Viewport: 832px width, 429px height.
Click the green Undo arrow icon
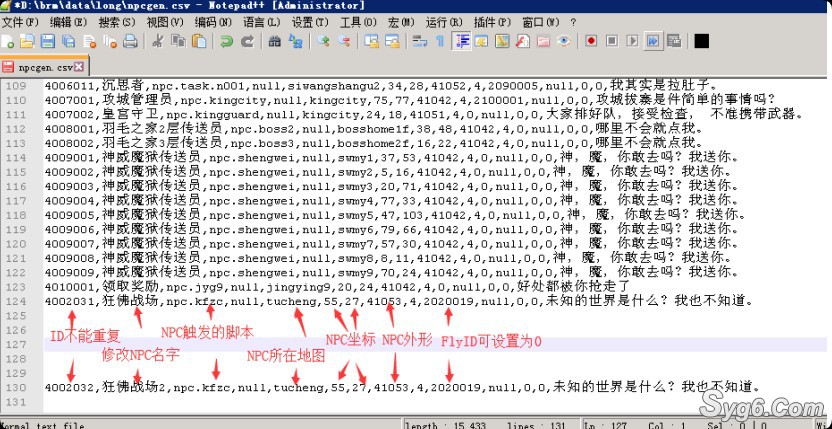227,41
